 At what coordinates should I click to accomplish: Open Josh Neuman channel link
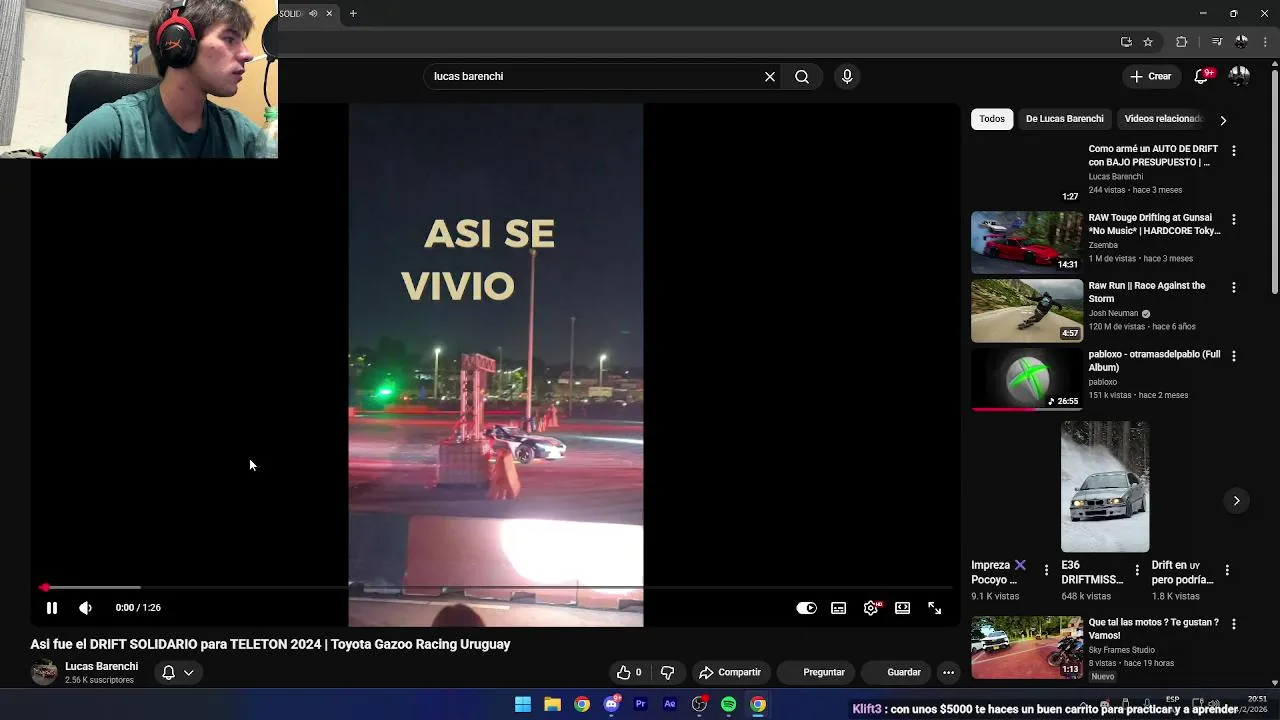(x=1113, y=313)
